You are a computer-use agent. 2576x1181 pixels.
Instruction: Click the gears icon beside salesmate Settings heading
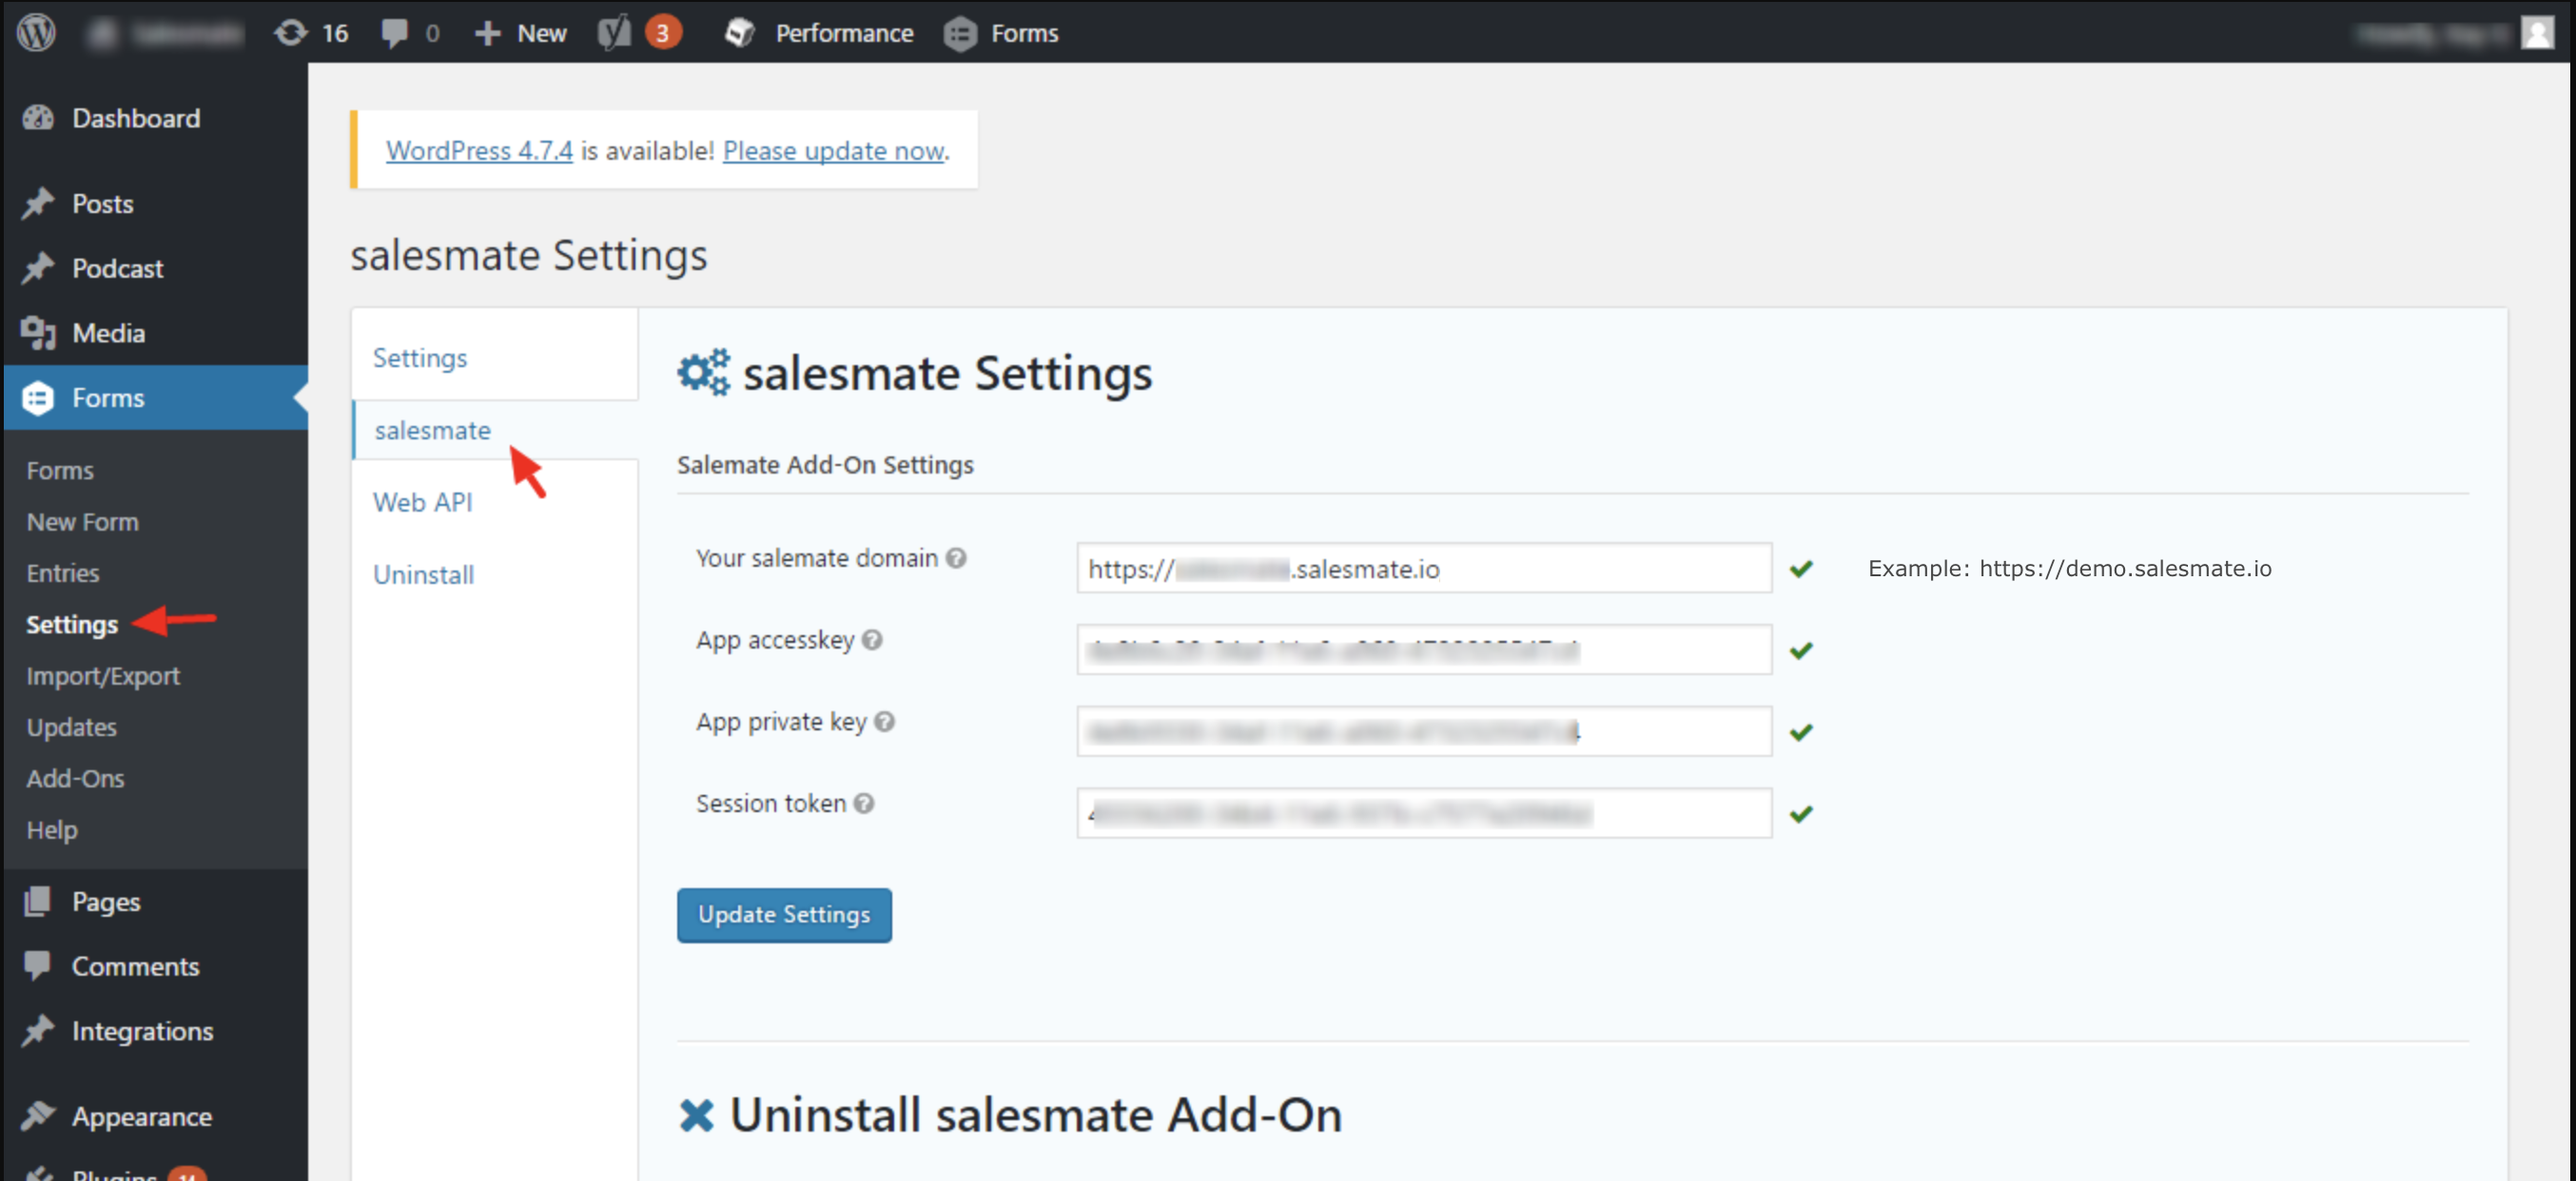[704, 373]
